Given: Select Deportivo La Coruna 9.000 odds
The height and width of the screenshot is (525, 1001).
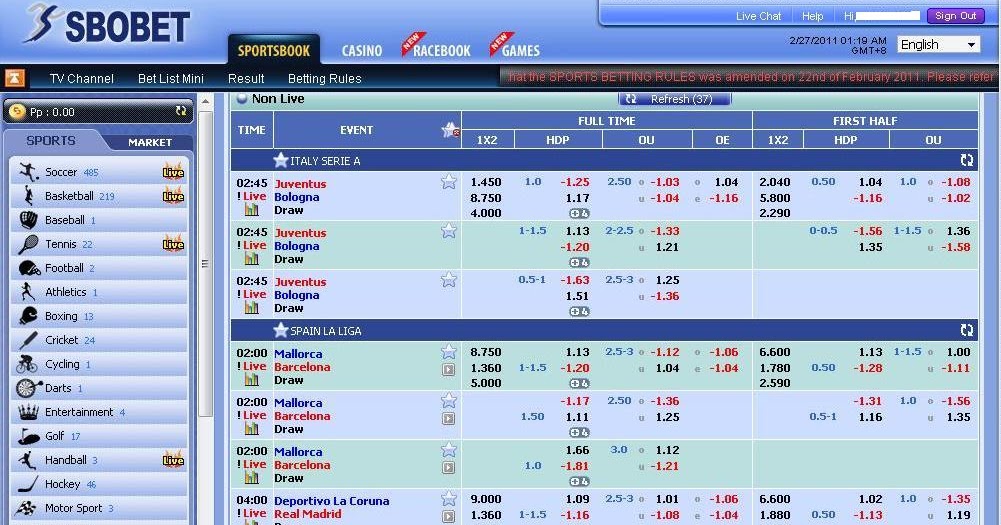Looking at the screenshot, I should [x=486, y=499].
